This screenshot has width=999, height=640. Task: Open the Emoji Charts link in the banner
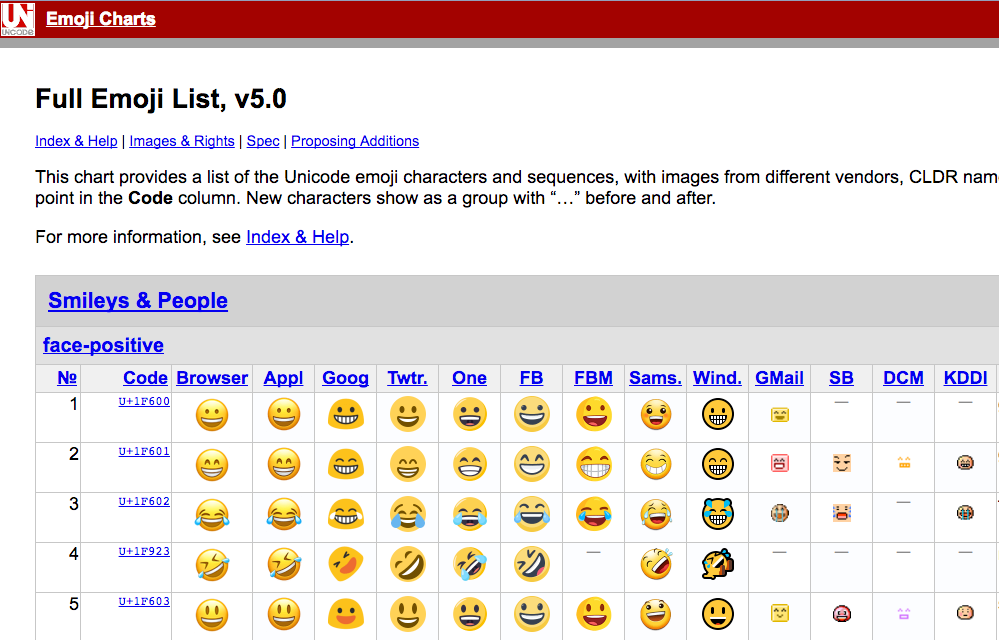tap(100, 18)
